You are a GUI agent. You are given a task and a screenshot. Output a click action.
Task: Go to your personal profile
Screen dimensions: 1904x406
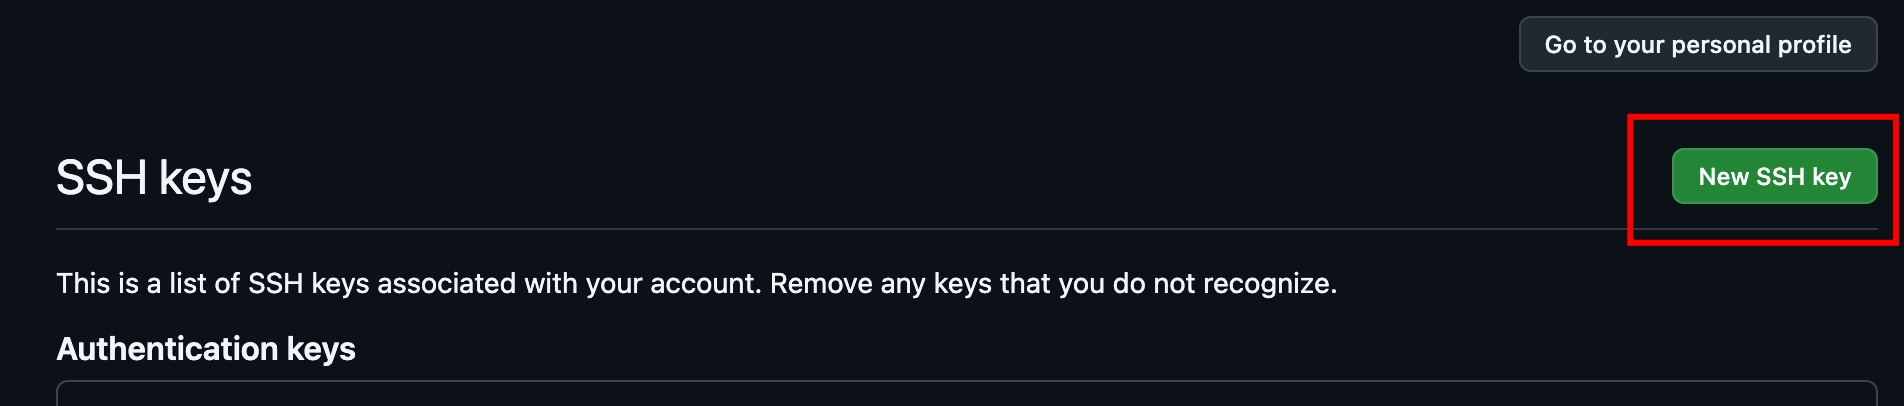pyautogui.click(x=1697, y=45)
